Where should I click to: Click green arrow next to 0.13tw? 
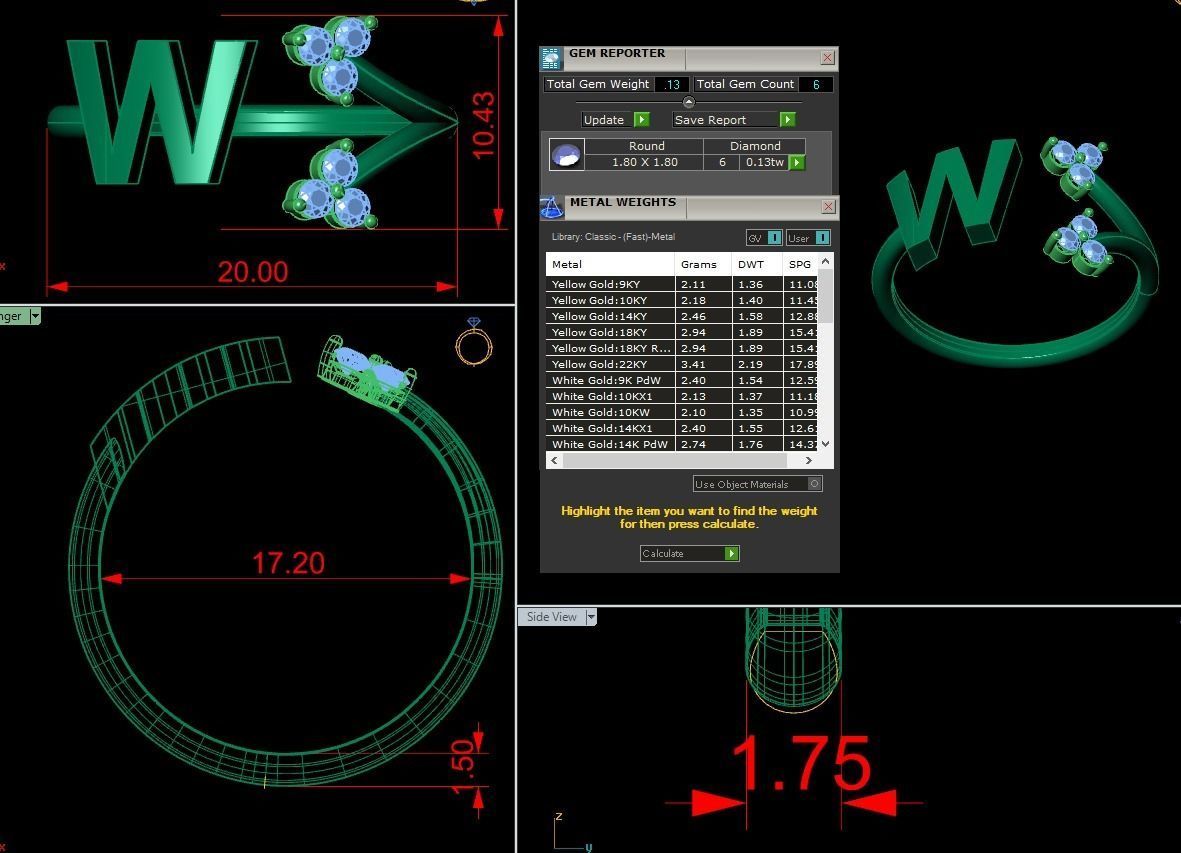click(797, 162)
